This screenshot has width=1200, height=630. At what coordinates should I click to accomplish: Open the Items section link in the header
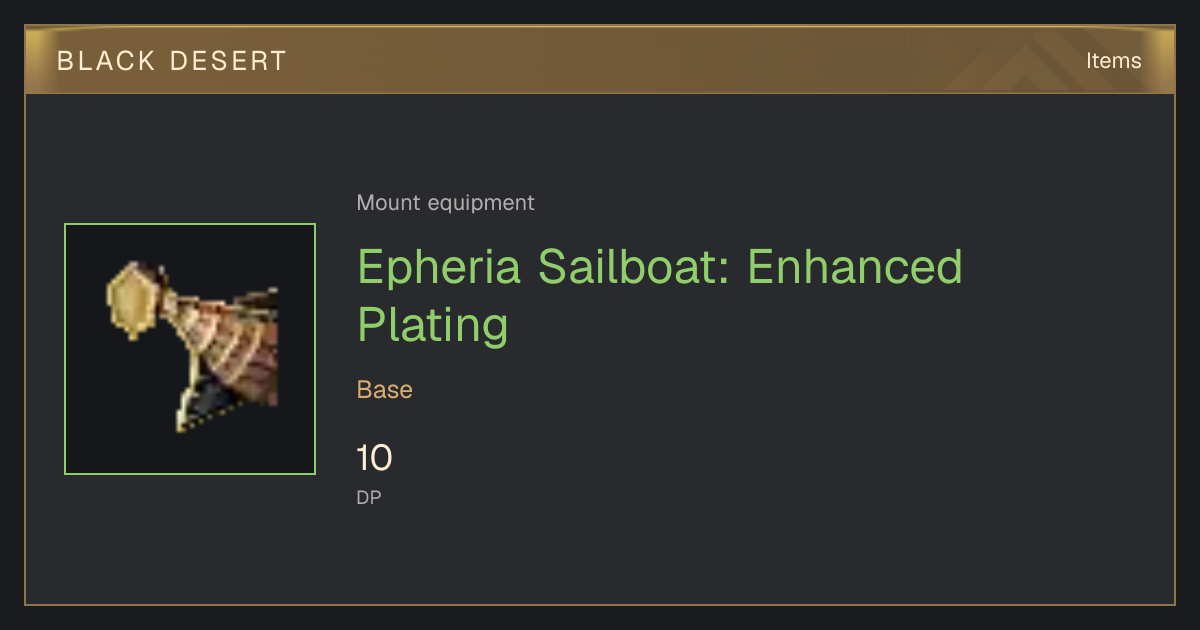click(x=1113, y=61)
